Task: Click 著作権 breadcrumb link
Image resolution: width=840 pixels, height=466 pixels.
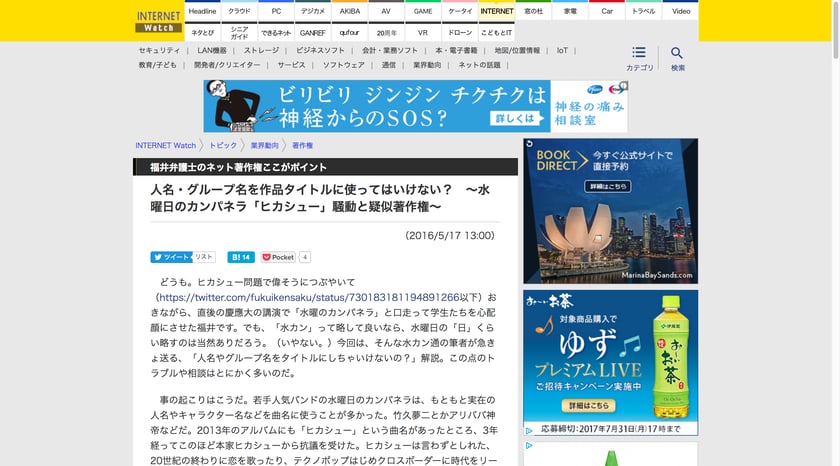Action: pyautogui.click(x=303, y=145)
